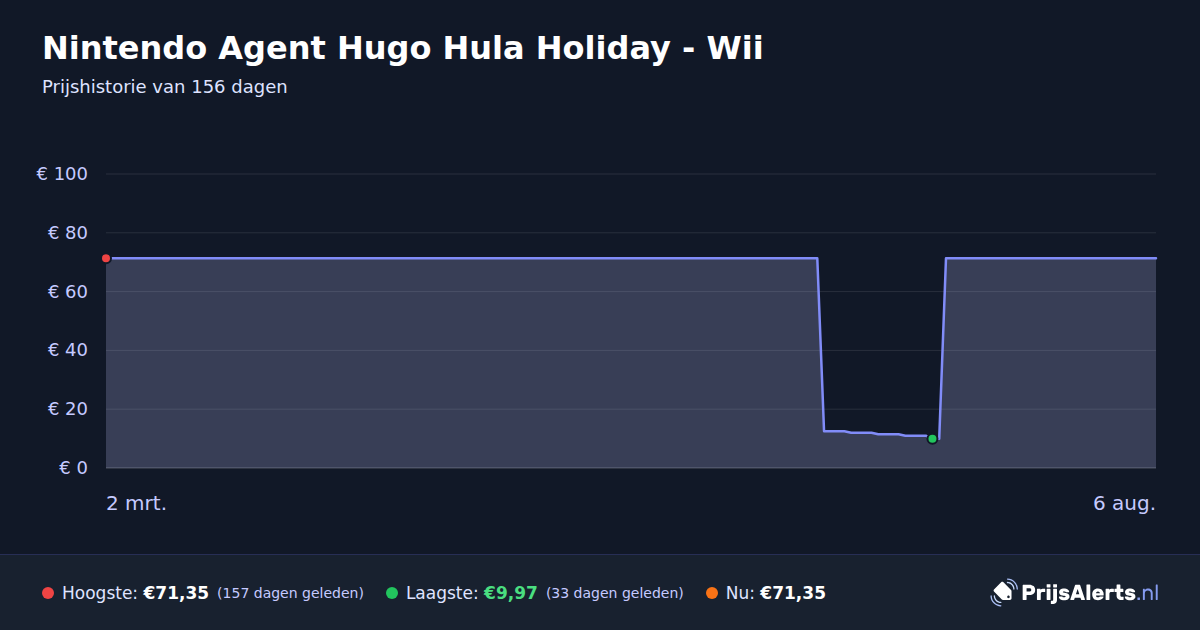Click the € 20 axis label
Viewport: 1200px width, 630px height.
(68, 409)
